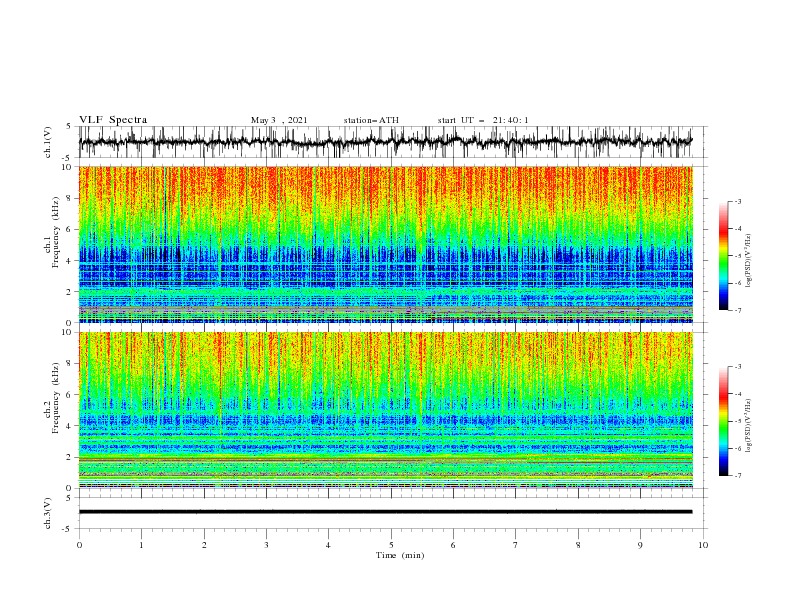Click the ch.1 spectrogram plot
The height and width of the screenshot is (612, 792).
pyautogui.click(x=386, y=244)
